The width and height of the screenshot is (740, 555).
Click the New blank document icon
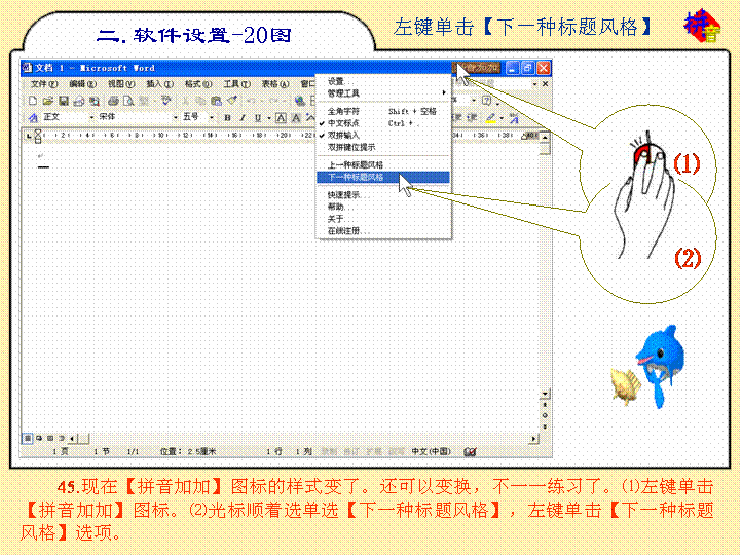(x=33, y=101)
